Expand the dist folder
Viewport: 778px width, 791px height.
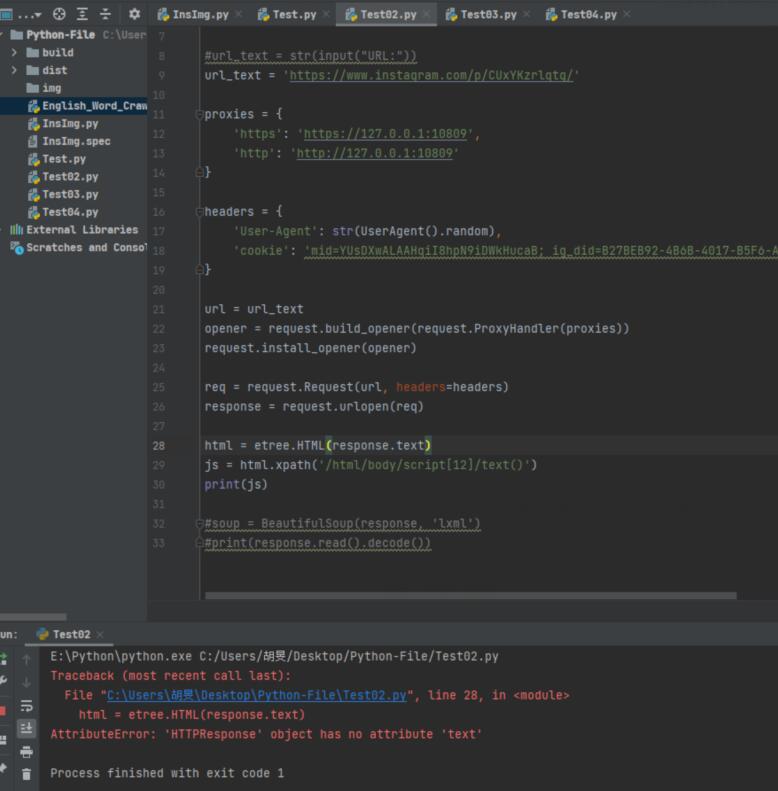coord(14,70)
